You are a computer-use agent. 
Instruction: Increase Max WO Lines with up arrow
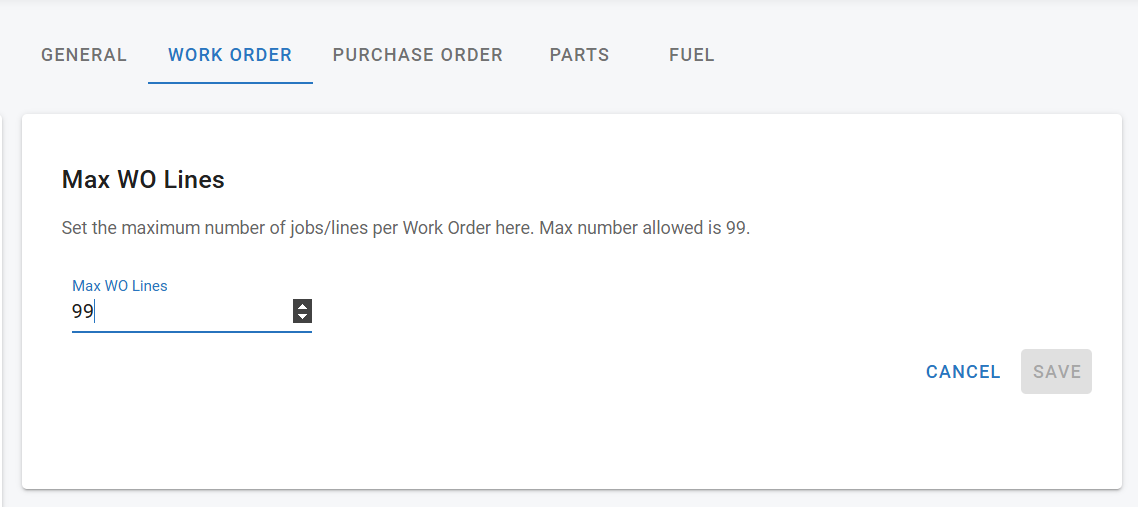click(302, 306)
